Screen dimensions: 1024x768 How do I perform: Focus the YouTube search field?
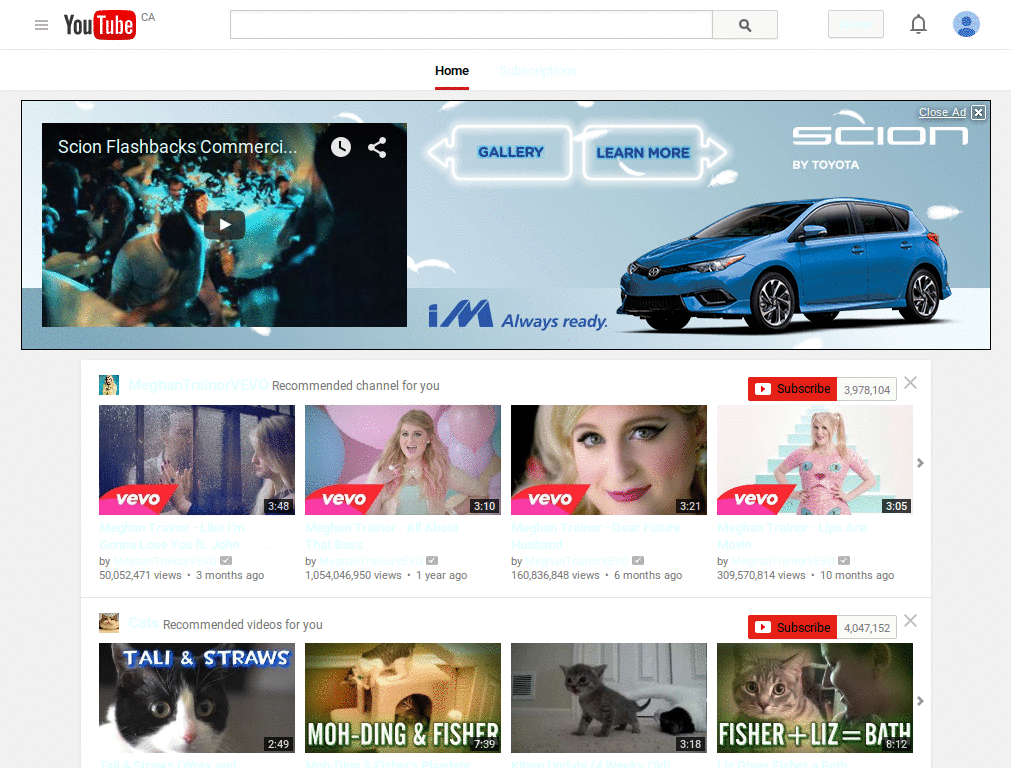pos(471,25)
